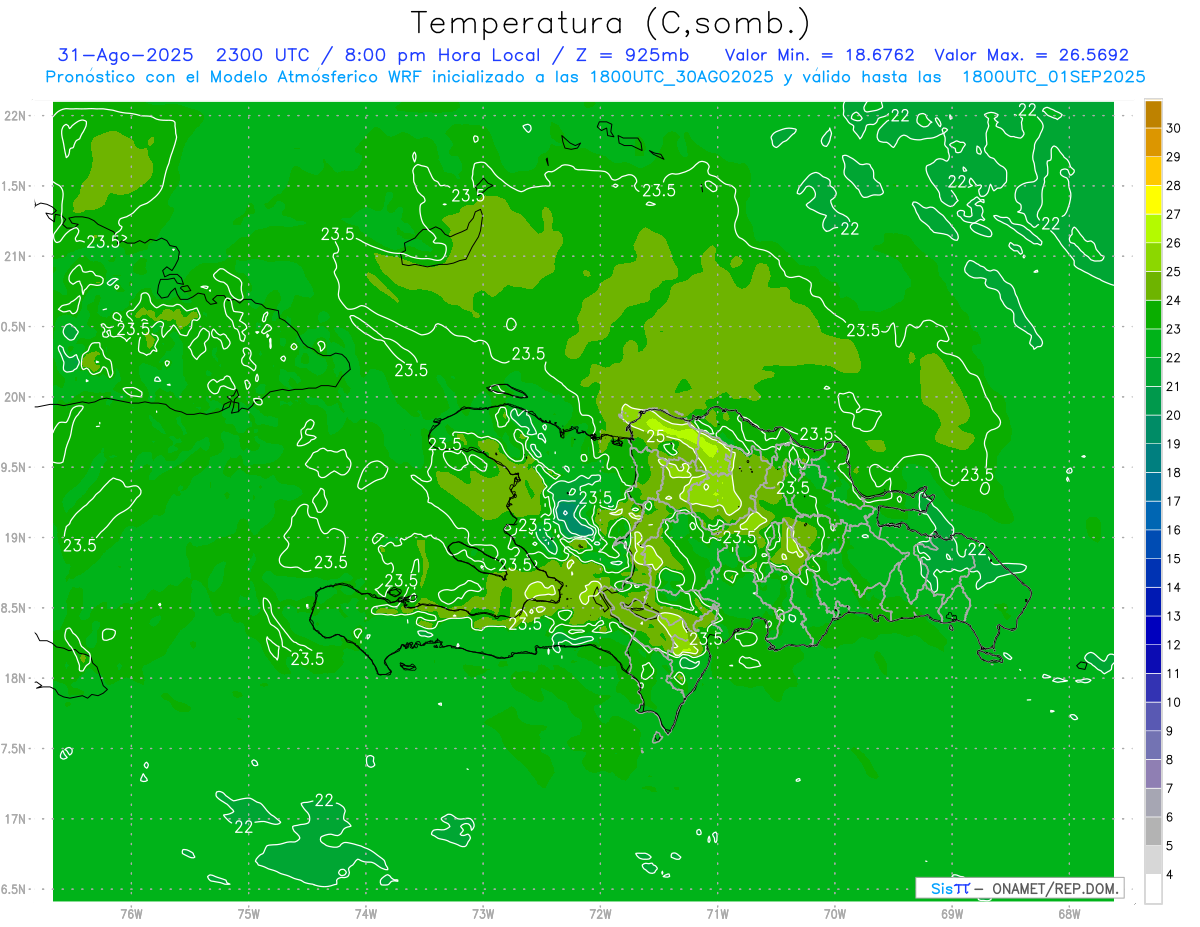Click 'Valor Max. = 26.5692' value
Screen dimensions: 1200x927
coord(1031,55)
